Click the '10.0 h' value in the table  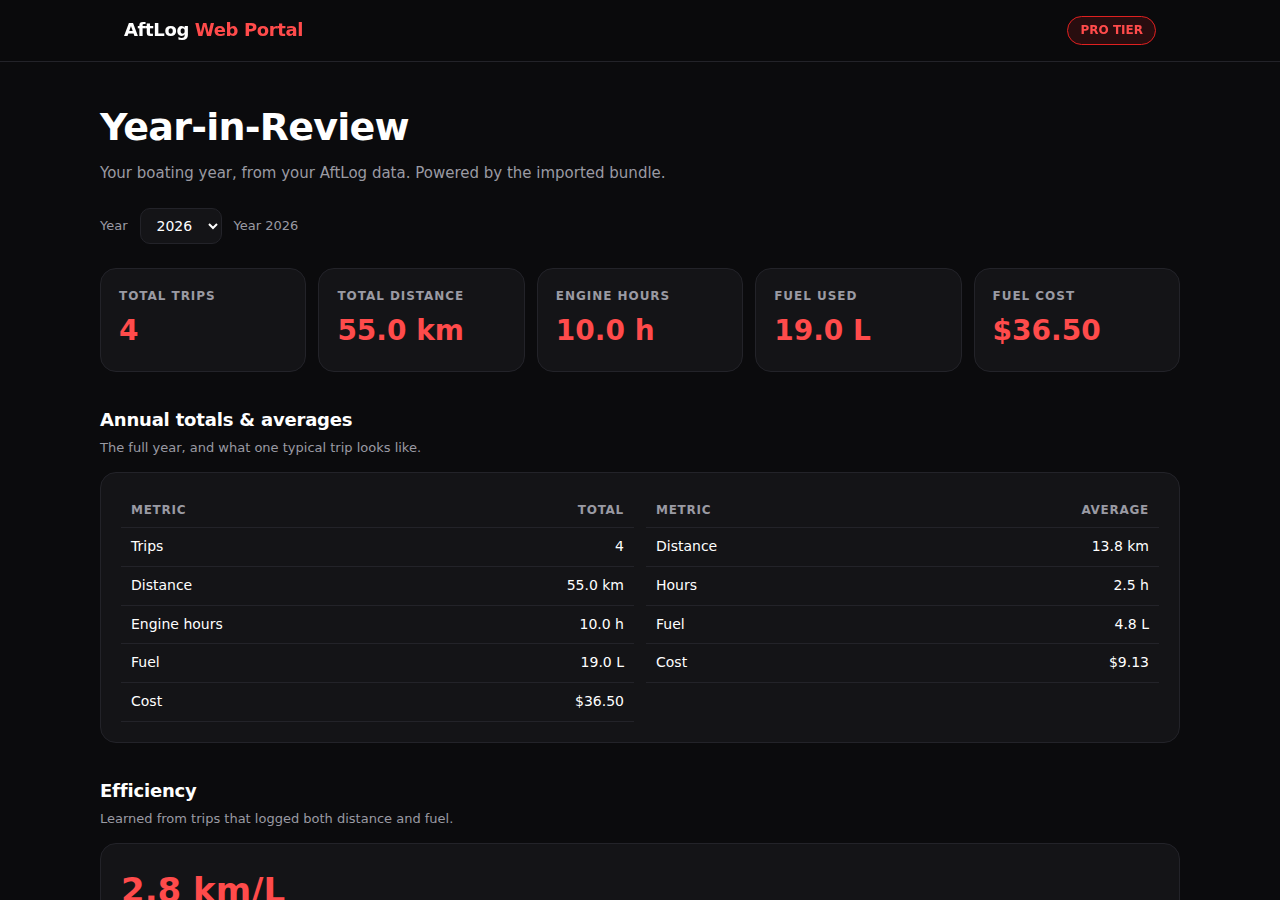pos(601,624)
